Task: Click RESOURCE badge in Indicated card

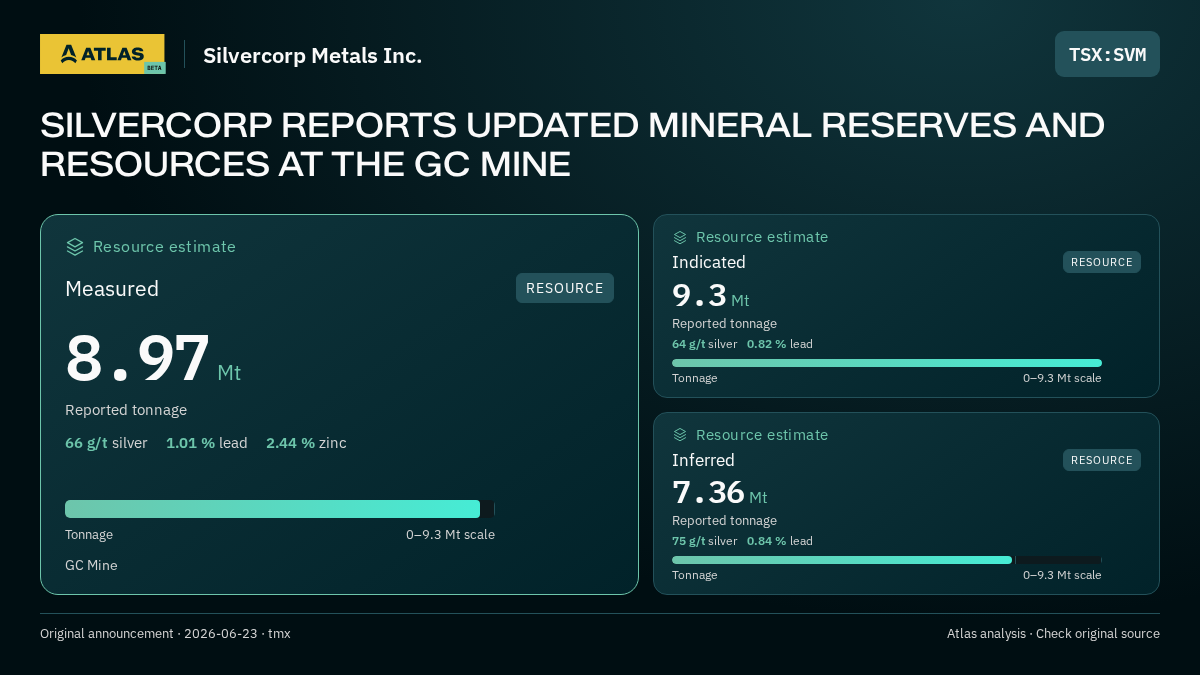Action: [x=1102, y=262]
